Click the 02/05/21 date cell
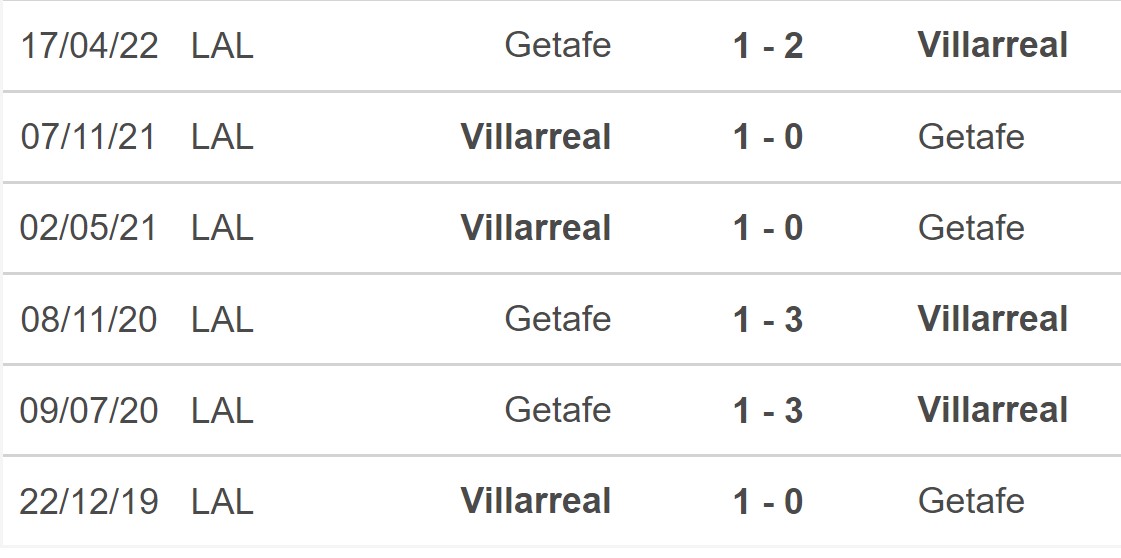 click(x=89, y=228)
